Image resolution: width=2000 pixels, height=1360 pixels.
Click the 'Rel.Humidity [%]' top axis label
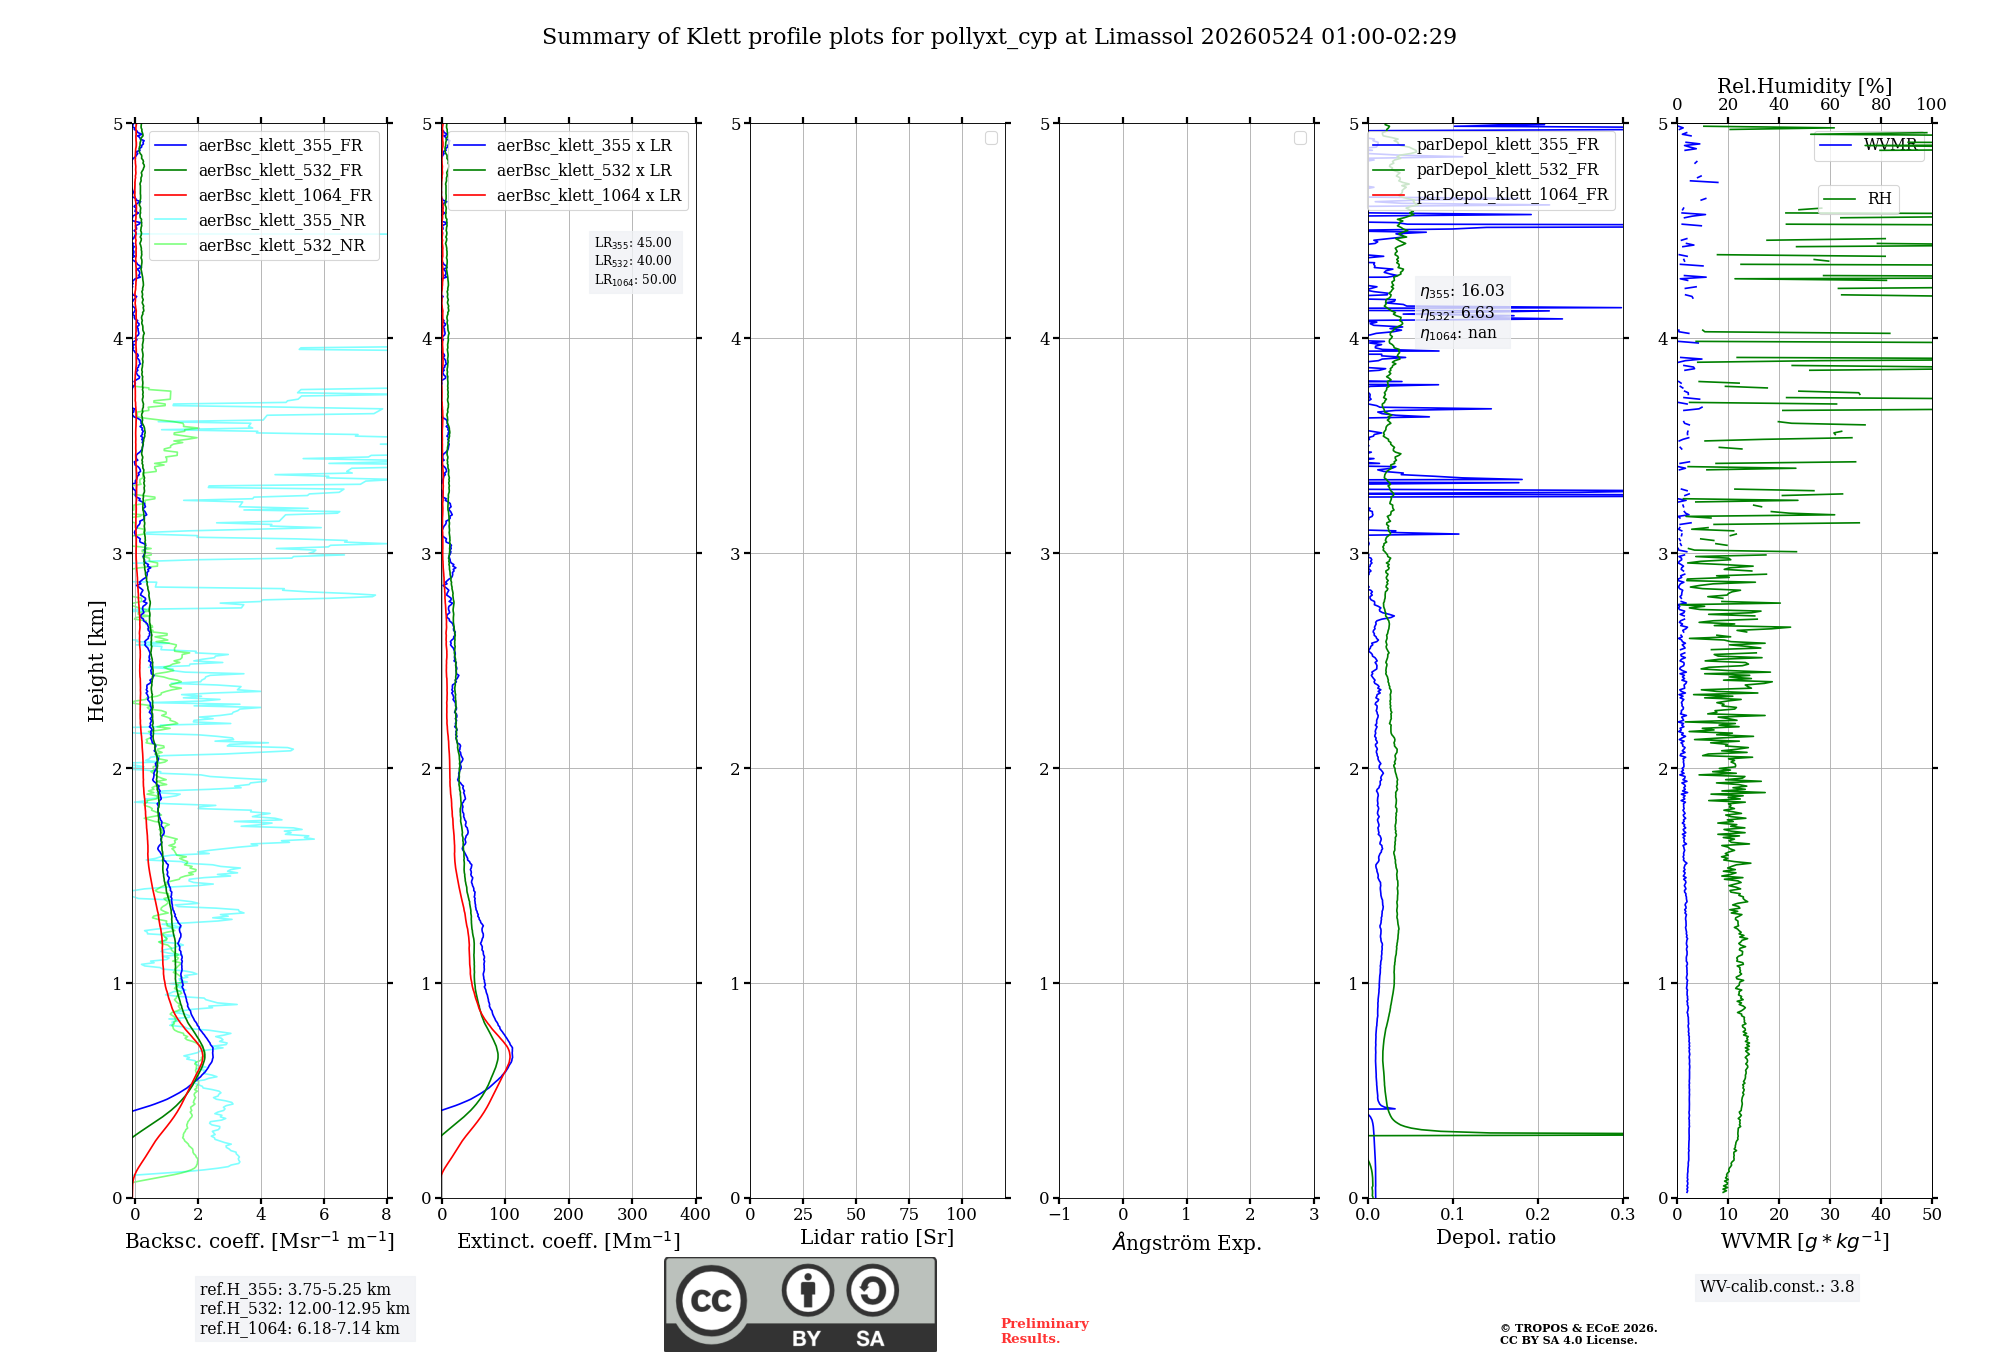pos(1804,86)
